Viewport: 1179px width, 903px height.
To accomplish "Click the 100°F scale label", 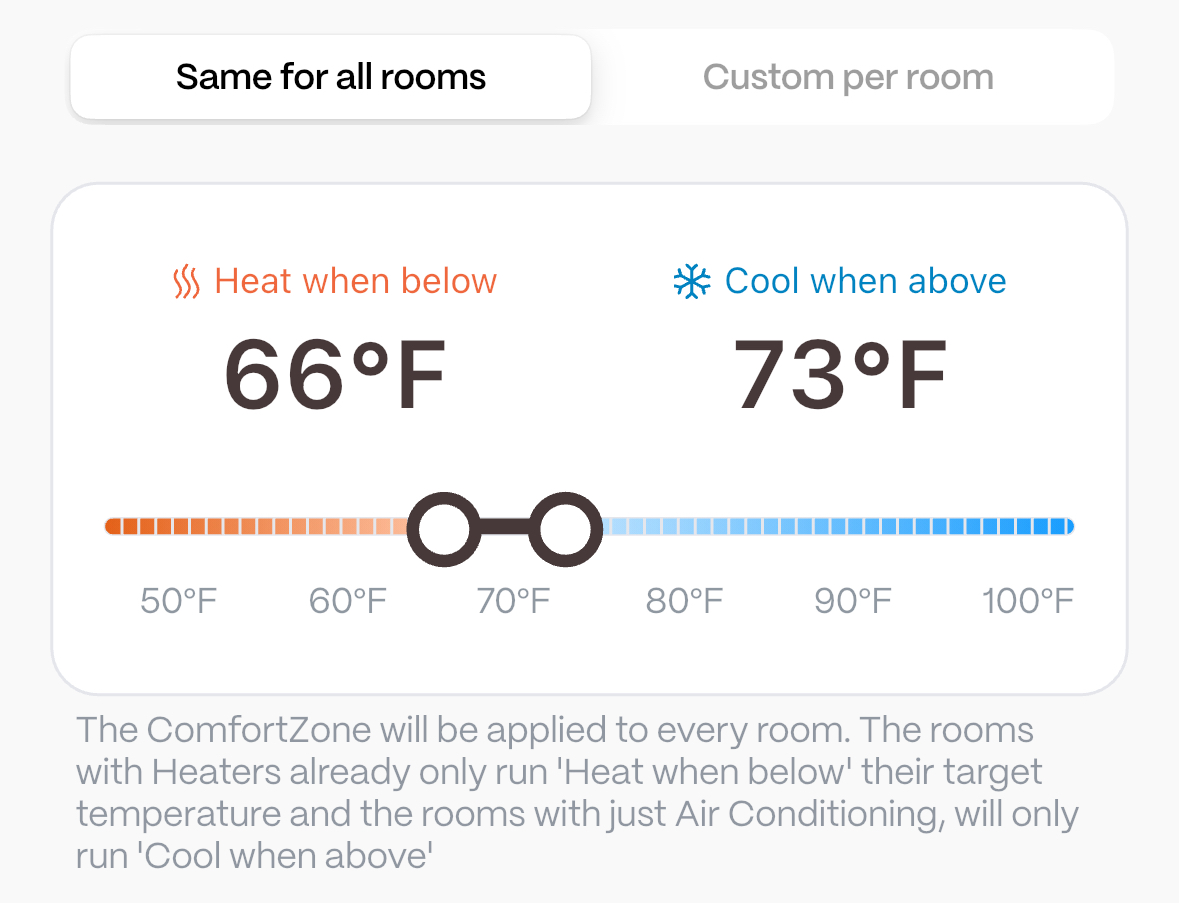I will pyautogui.click(x=1028, y=602).
